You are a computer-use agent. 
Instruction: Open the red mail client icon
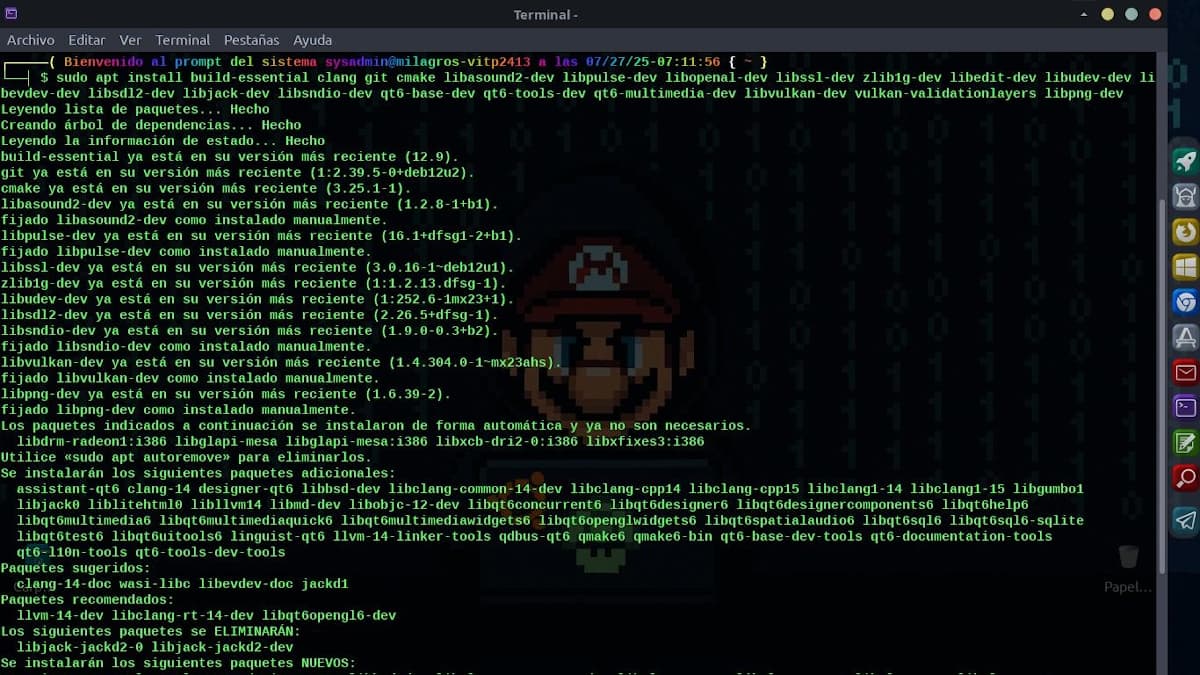point(1185,373)
